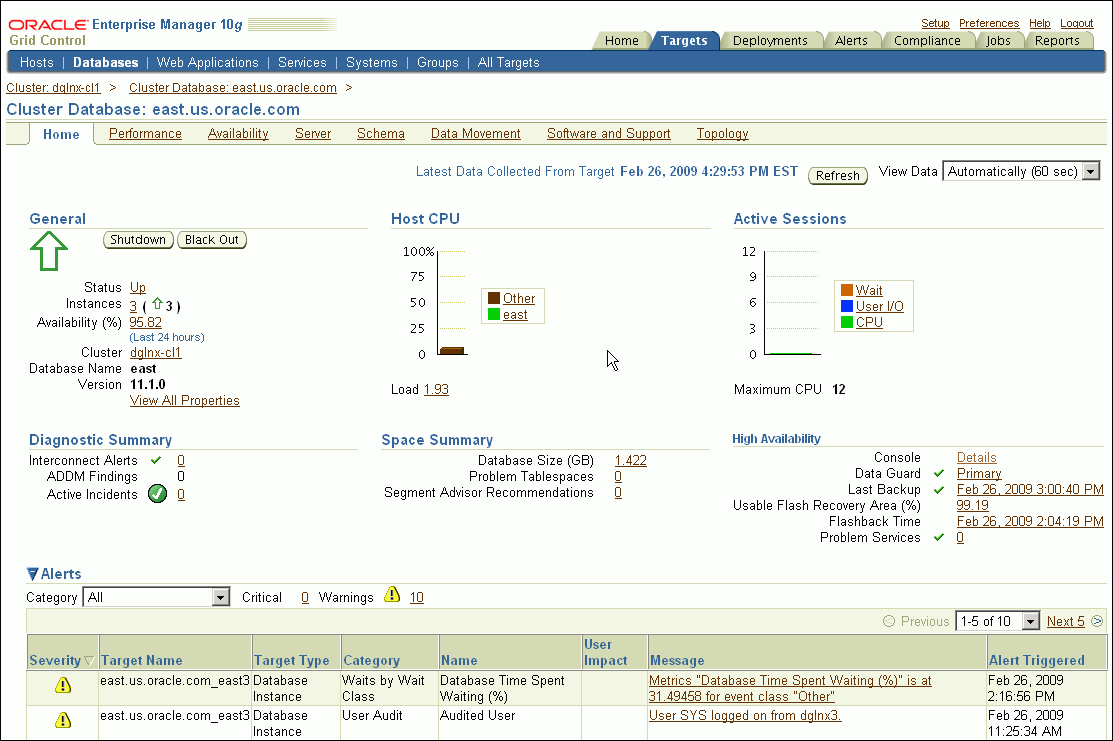This screenshot has height=741, width=1113.
Task: Switch to the Deployments tab
Action: 770,40
